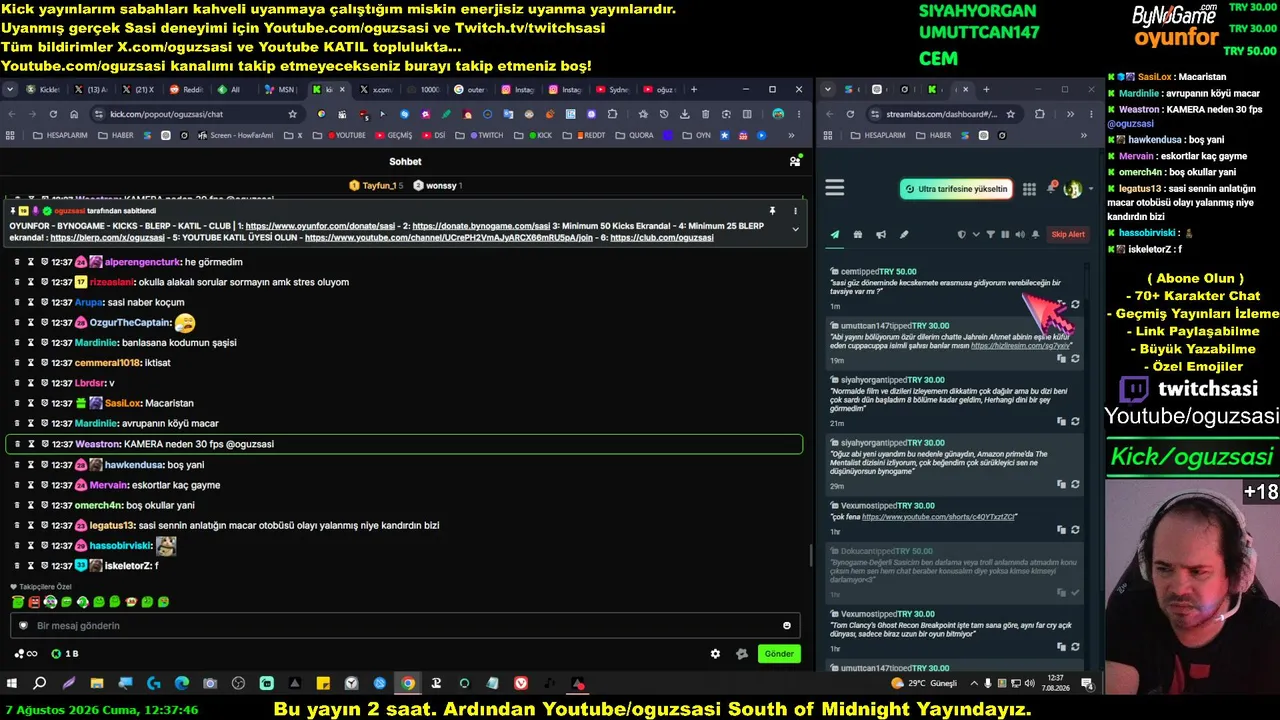This screenshot has height=720, width=1280.
Task: Pause the Streamlabs alert queue
Action: [x=1005, y=235]
